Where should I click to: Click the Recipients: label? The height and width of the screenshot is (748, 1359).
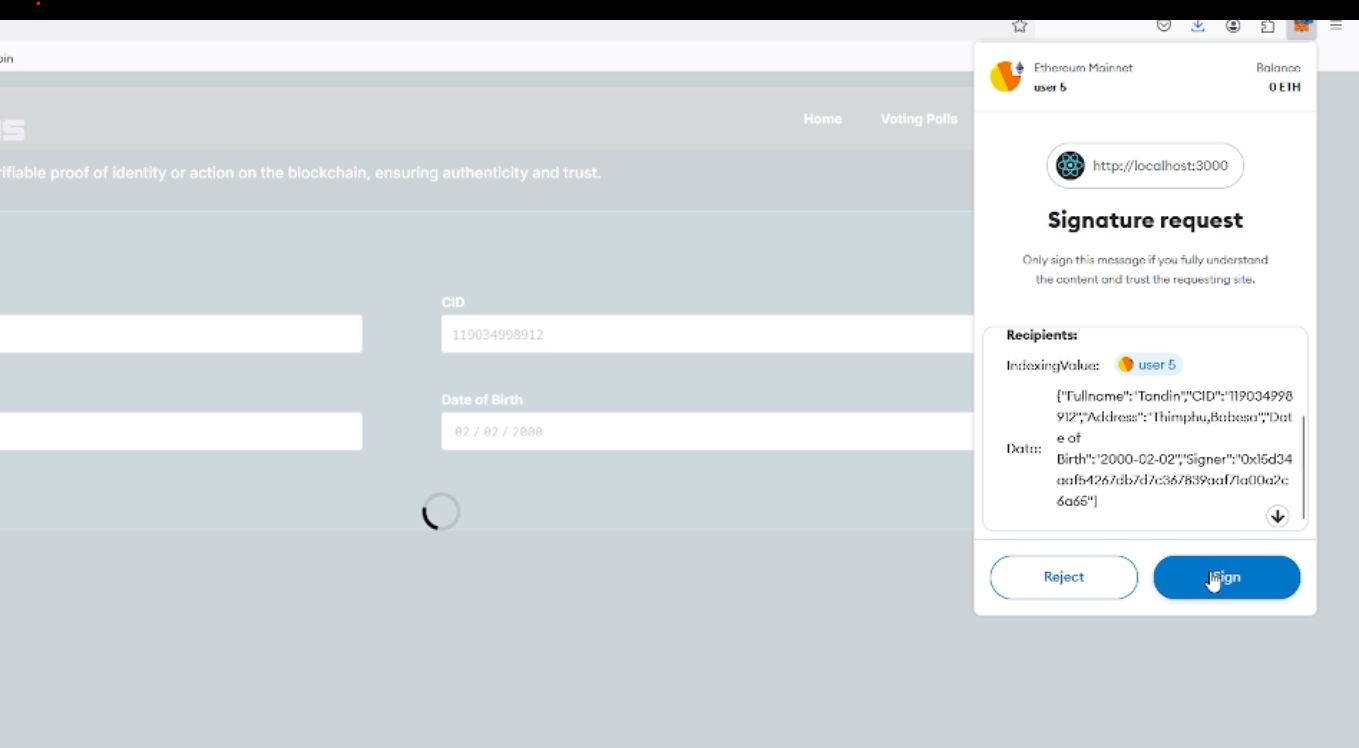click(x=1041, y=335)
